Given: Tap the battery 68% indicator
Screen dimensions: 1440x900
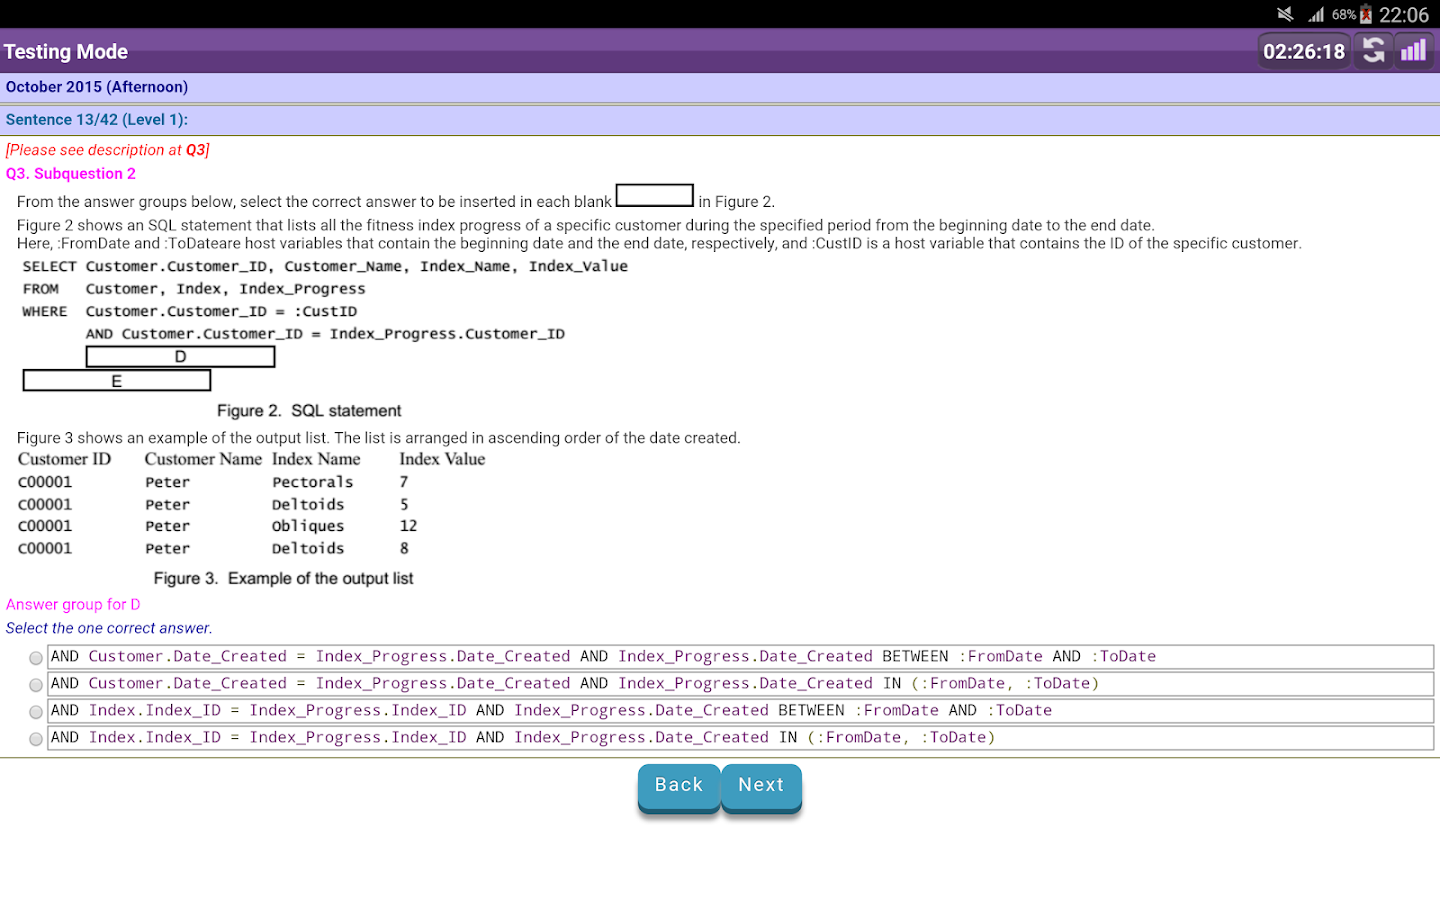Looking at the screenshot, I should click(x=1351, y=14).
